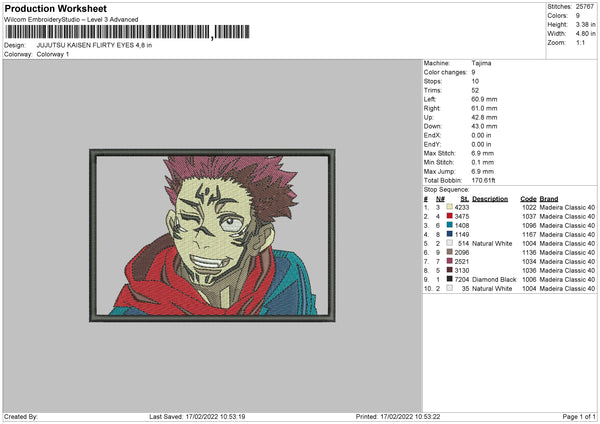Click the Left value 60.9 mm
Screen dimensions: 600x424
(484, 99)
